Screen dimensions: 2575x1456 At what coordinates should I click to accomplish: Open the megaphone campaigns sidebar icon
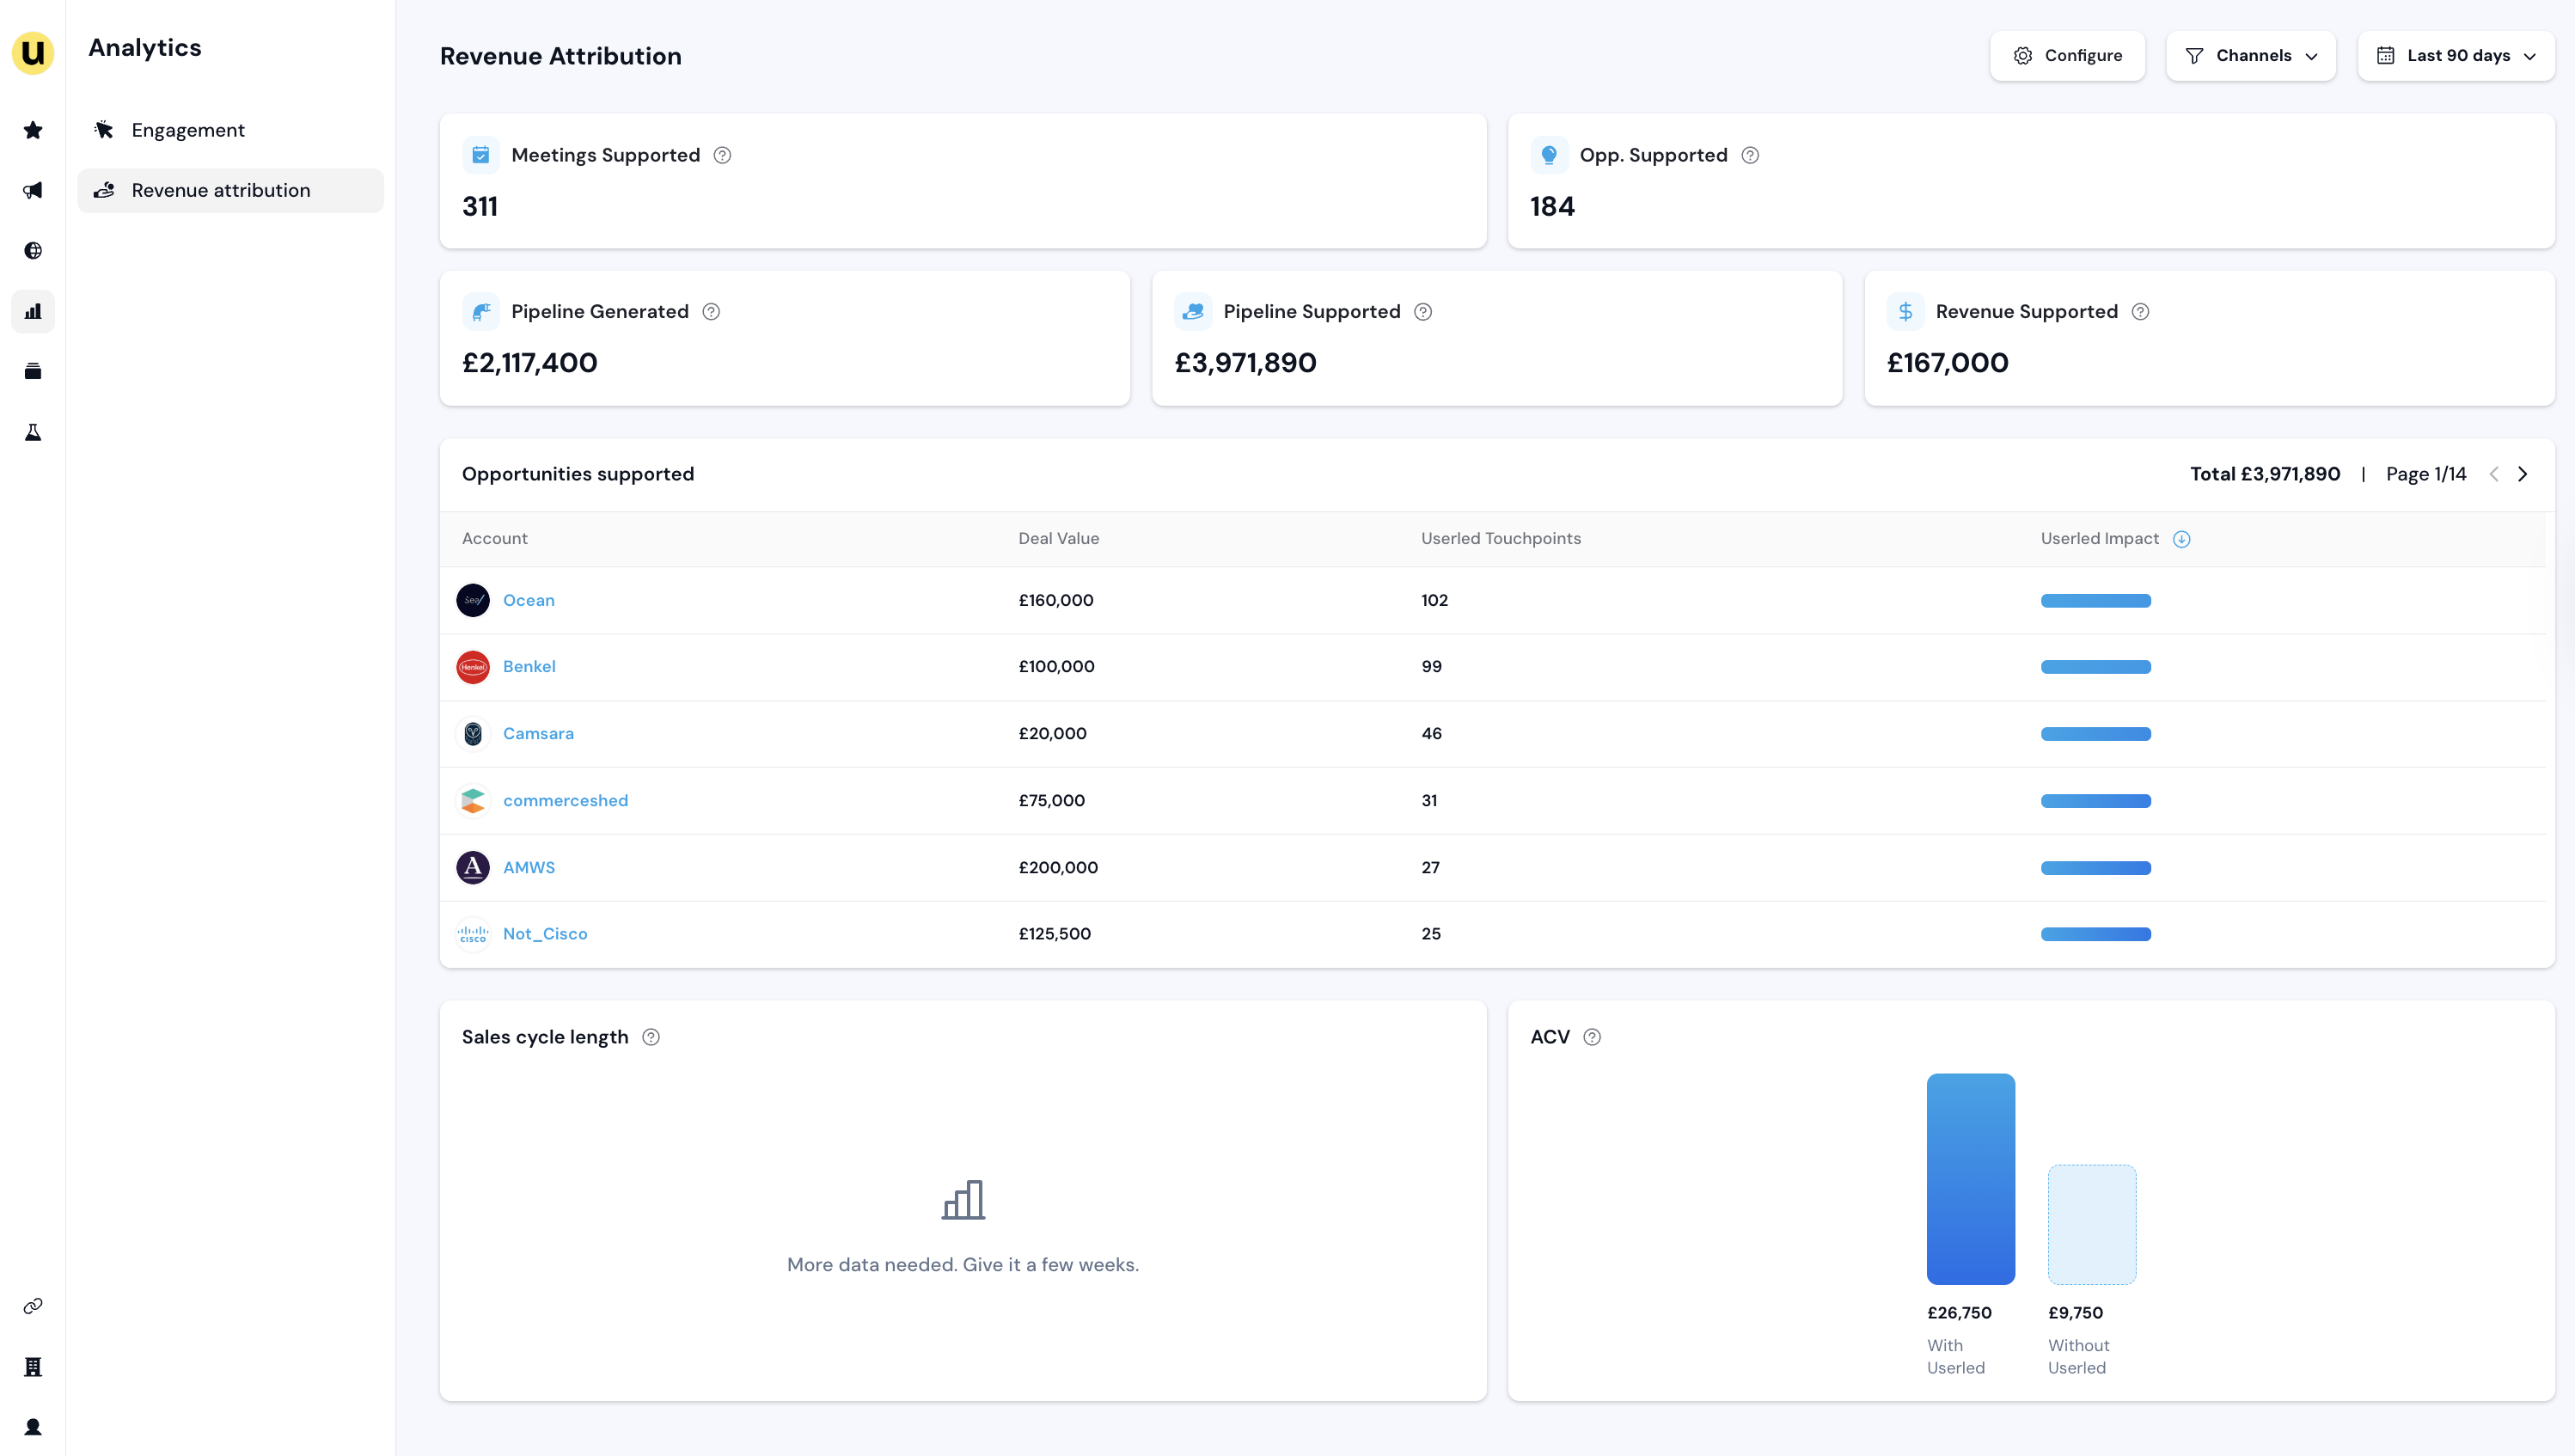click(33, 190)
